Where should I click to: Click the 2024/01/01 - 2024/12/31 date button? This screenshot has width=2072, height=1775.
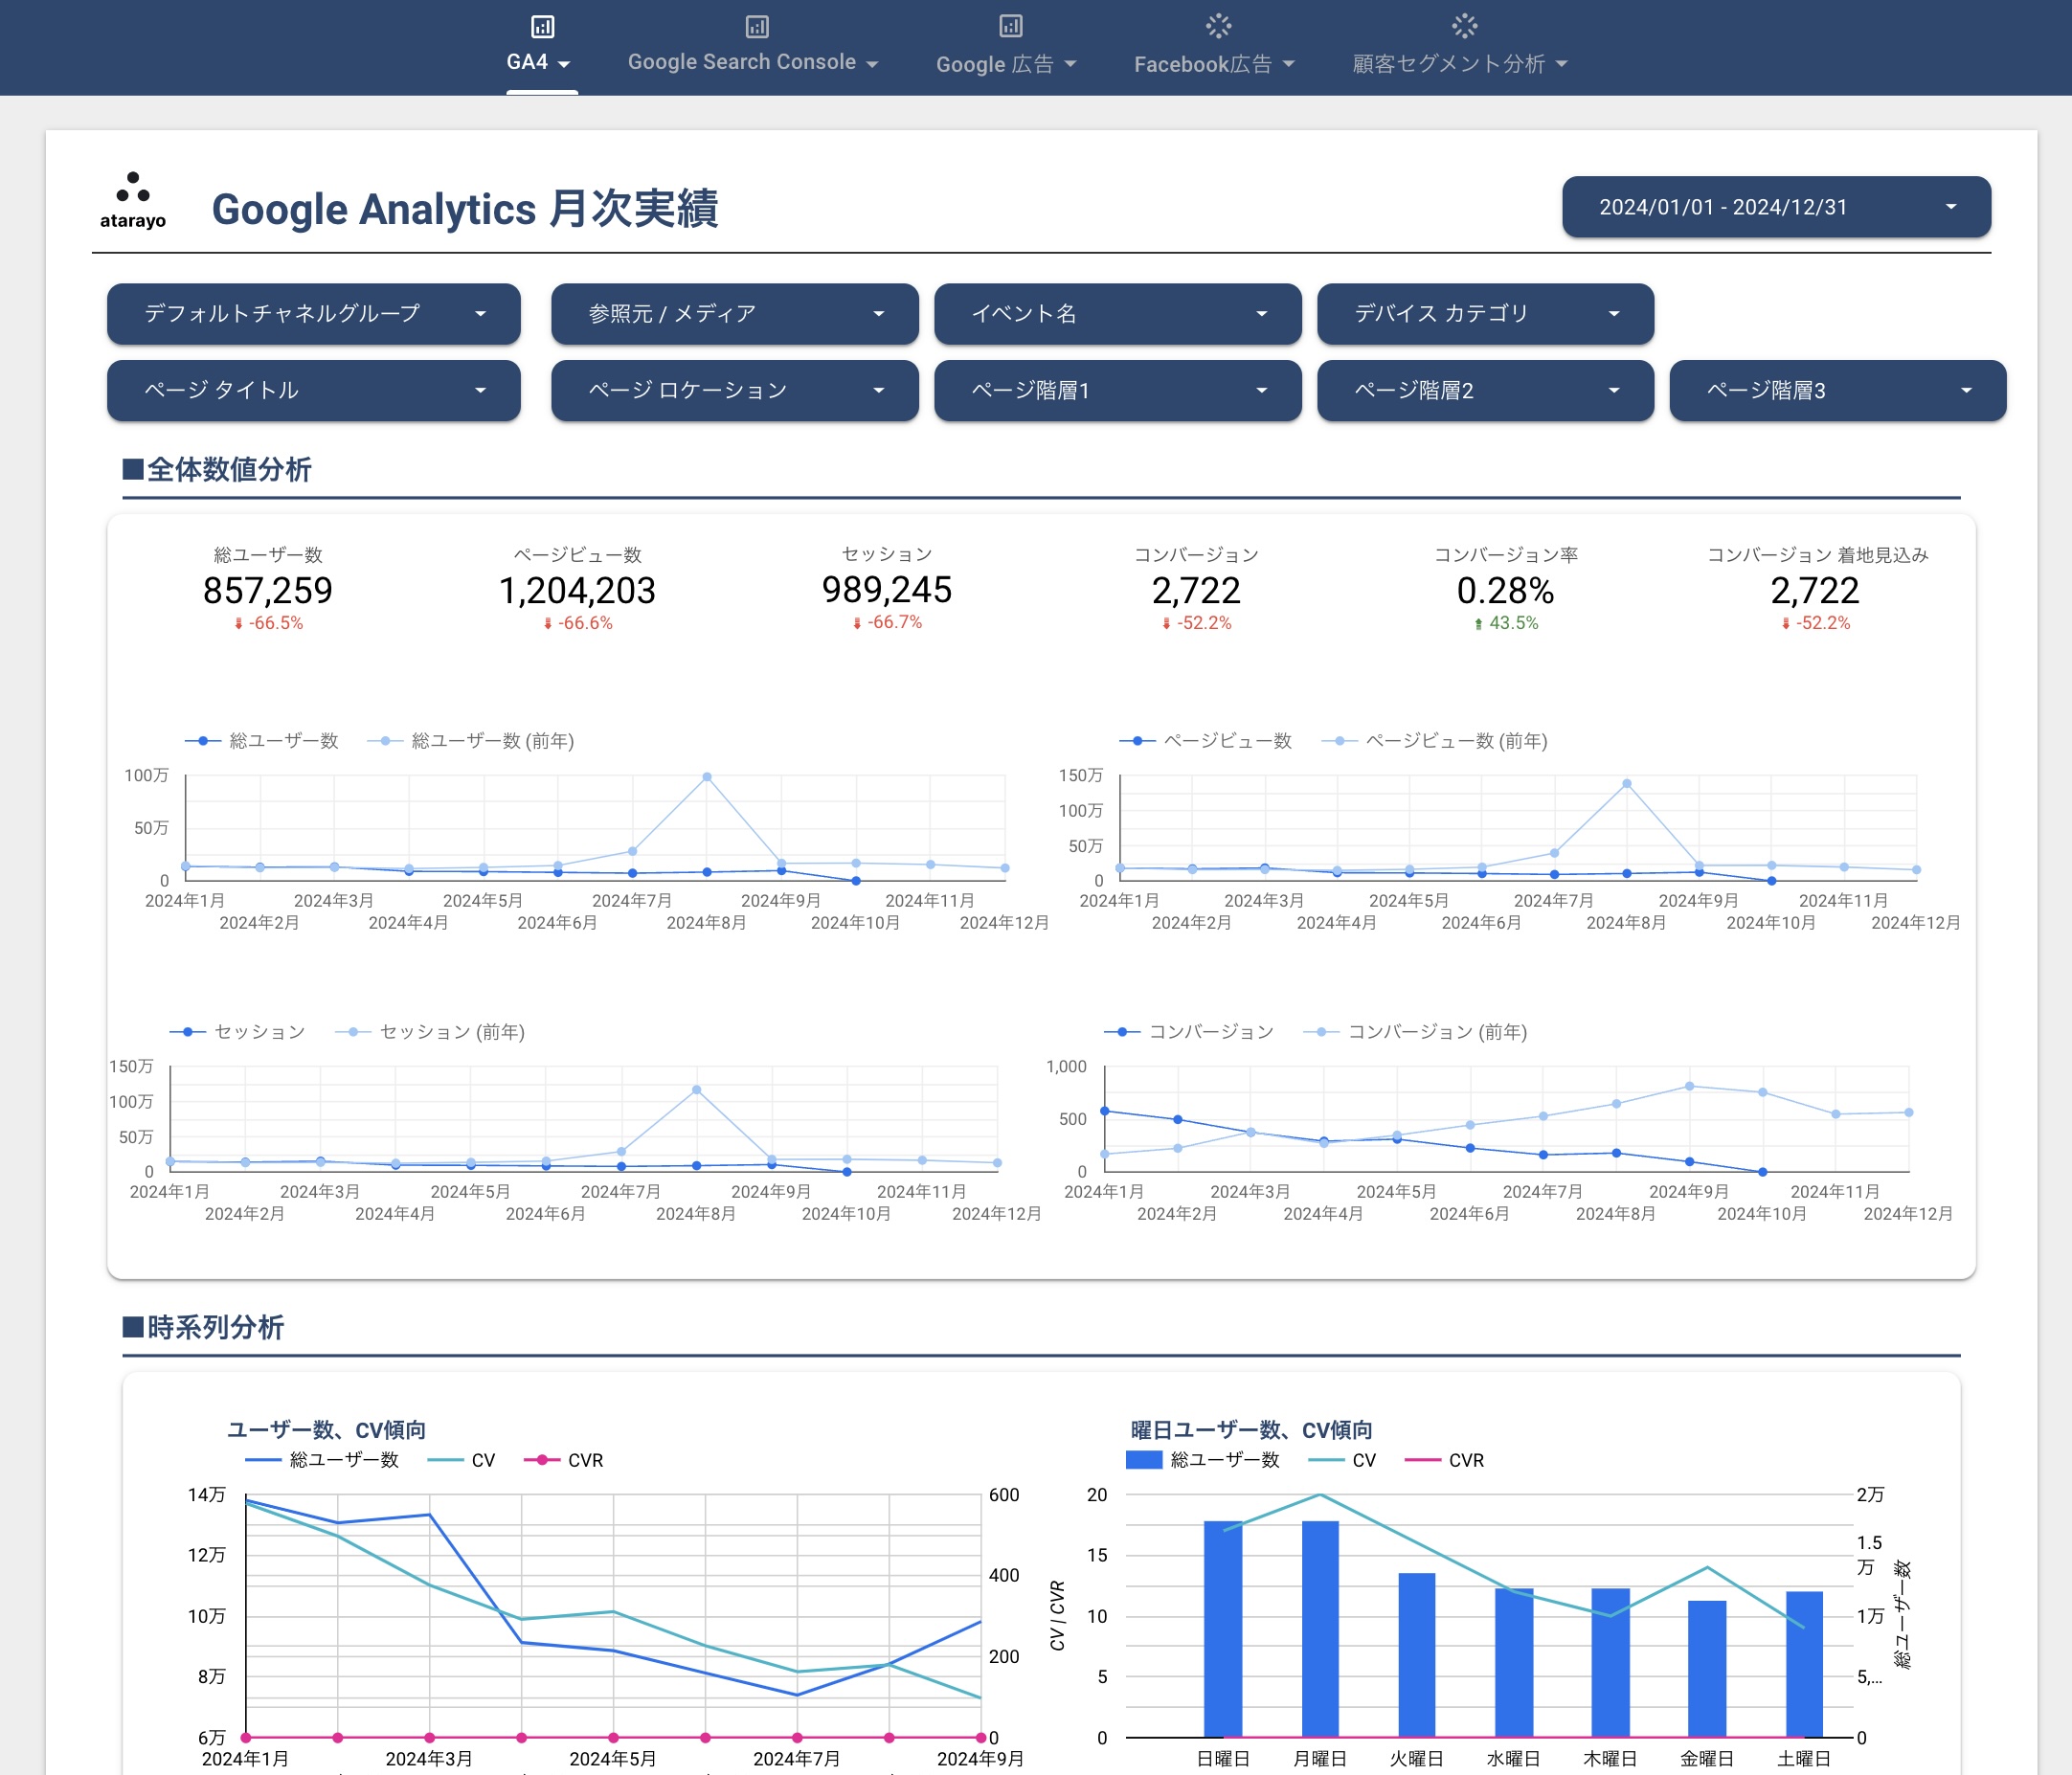[x=1771, y=206]
